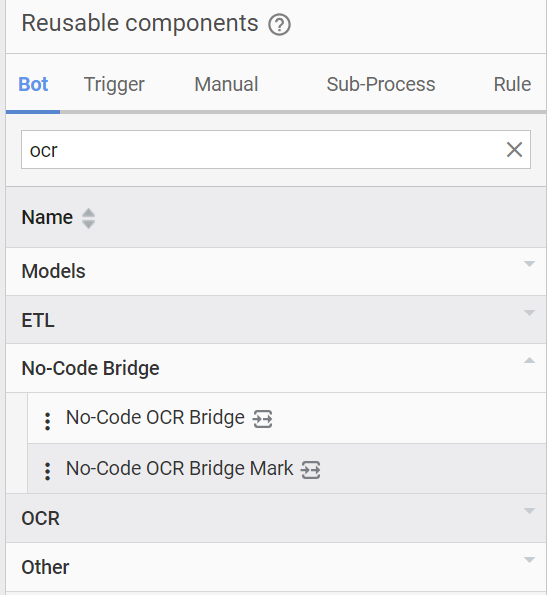Clear the ocr search text
The width and height of the screenshot is (547, 595).
514,150
